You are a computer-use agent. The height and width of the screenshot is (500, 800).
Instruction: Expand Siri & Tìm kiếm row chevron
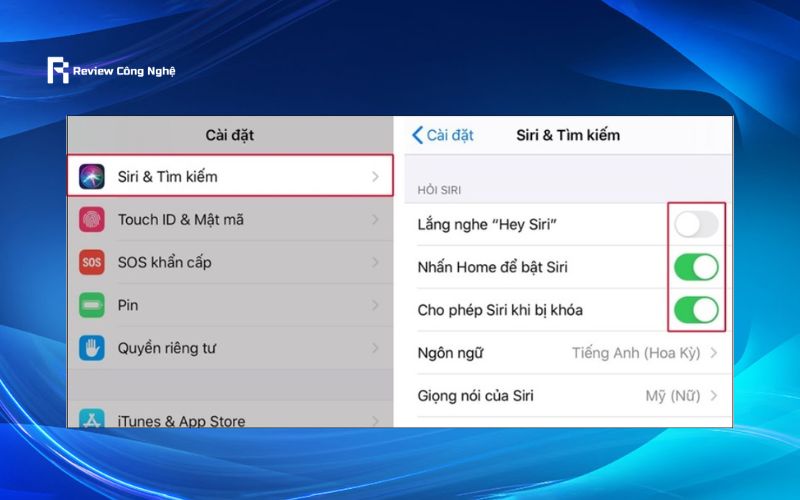[x=376, y=177]
